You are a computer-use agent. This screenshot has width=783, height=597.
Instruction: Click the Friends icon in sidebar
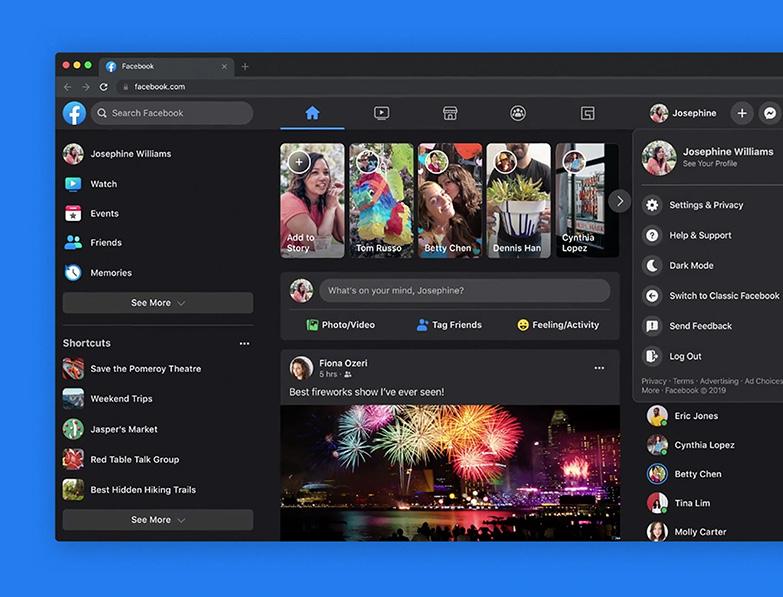pos(73,243)
